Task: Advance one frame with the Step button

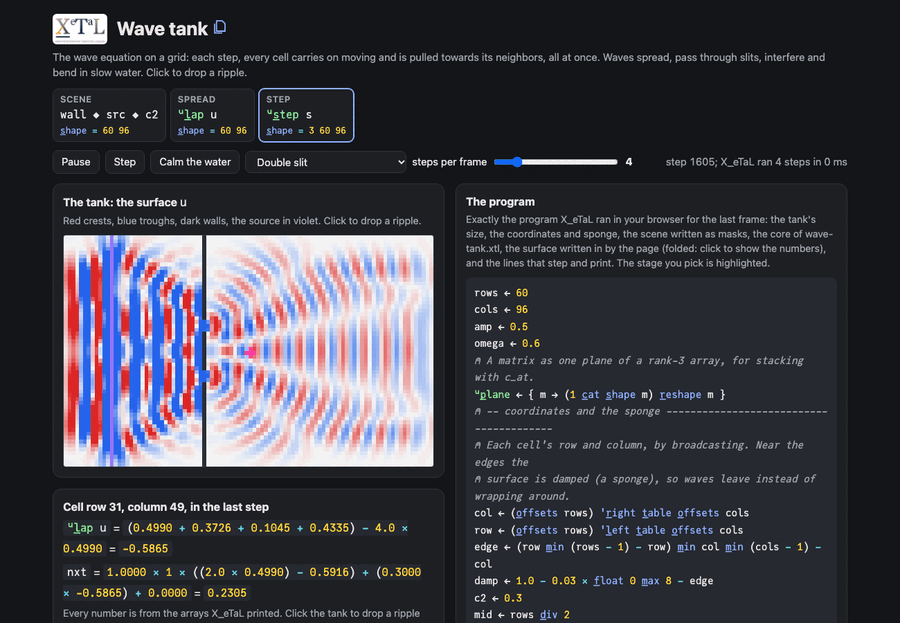Action: point(125,162)
